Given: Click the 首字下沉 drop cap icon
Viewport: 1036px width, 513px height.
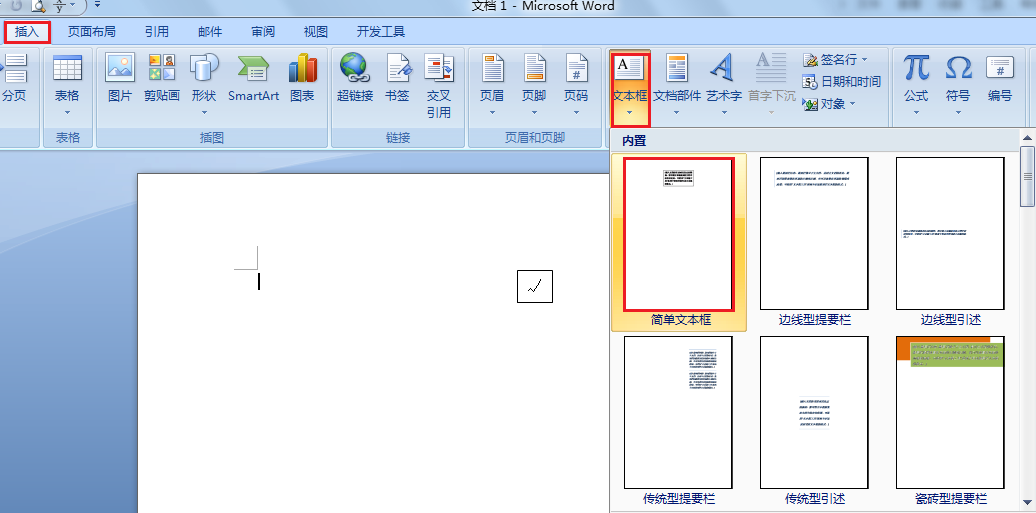Looking at the screenshot, I should point(771,67).
